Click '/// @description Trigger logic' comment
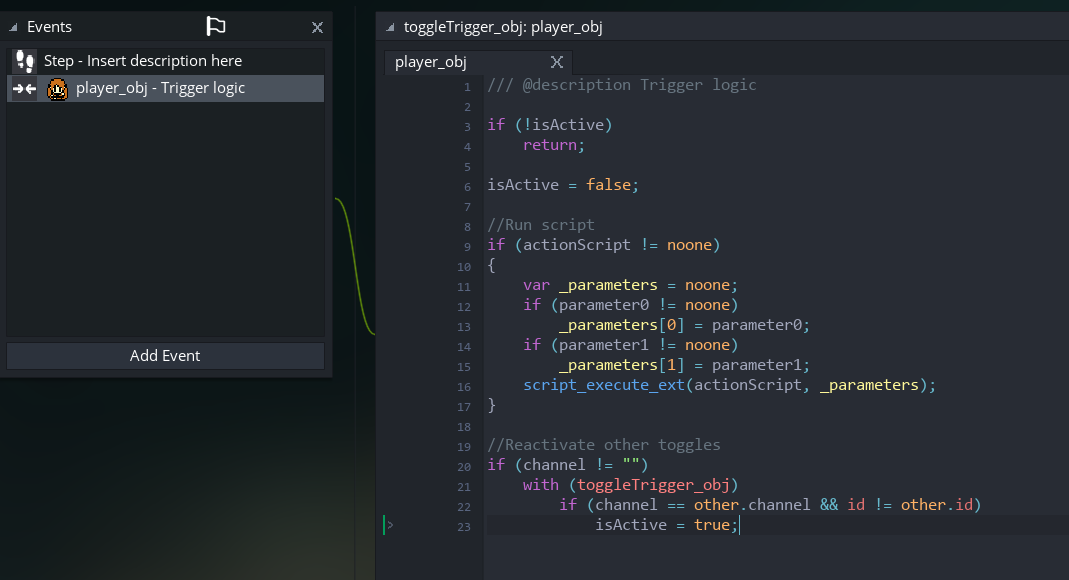The height and width of the screenshot is (580, 1069). 622,85
